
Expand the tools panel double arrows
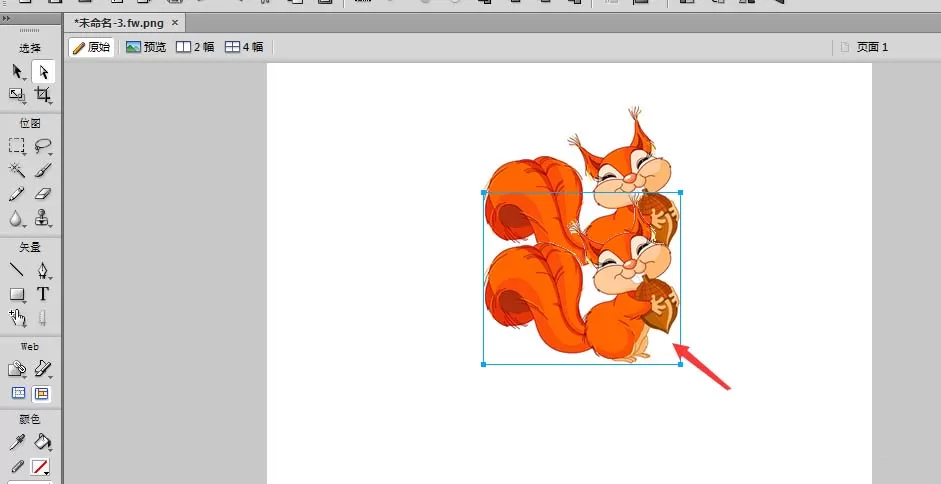tap(7, 19)
